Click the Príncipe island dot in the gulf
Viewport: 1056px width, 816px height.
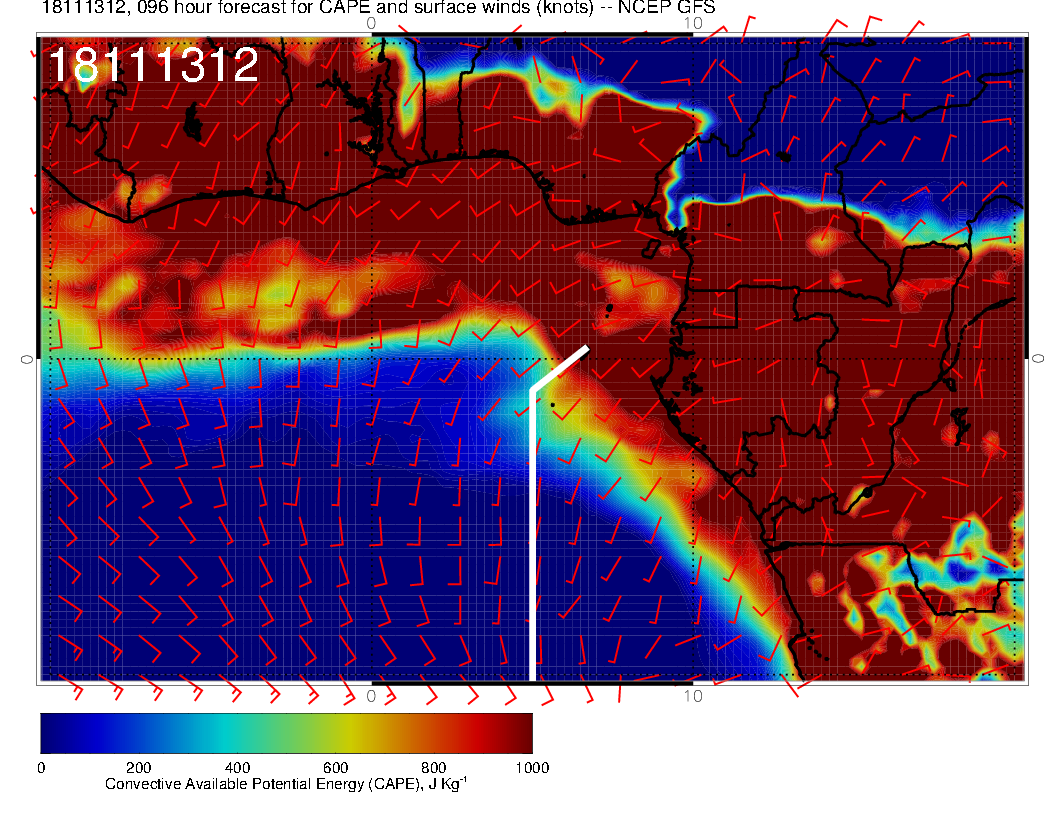click(x=609, y=308)
